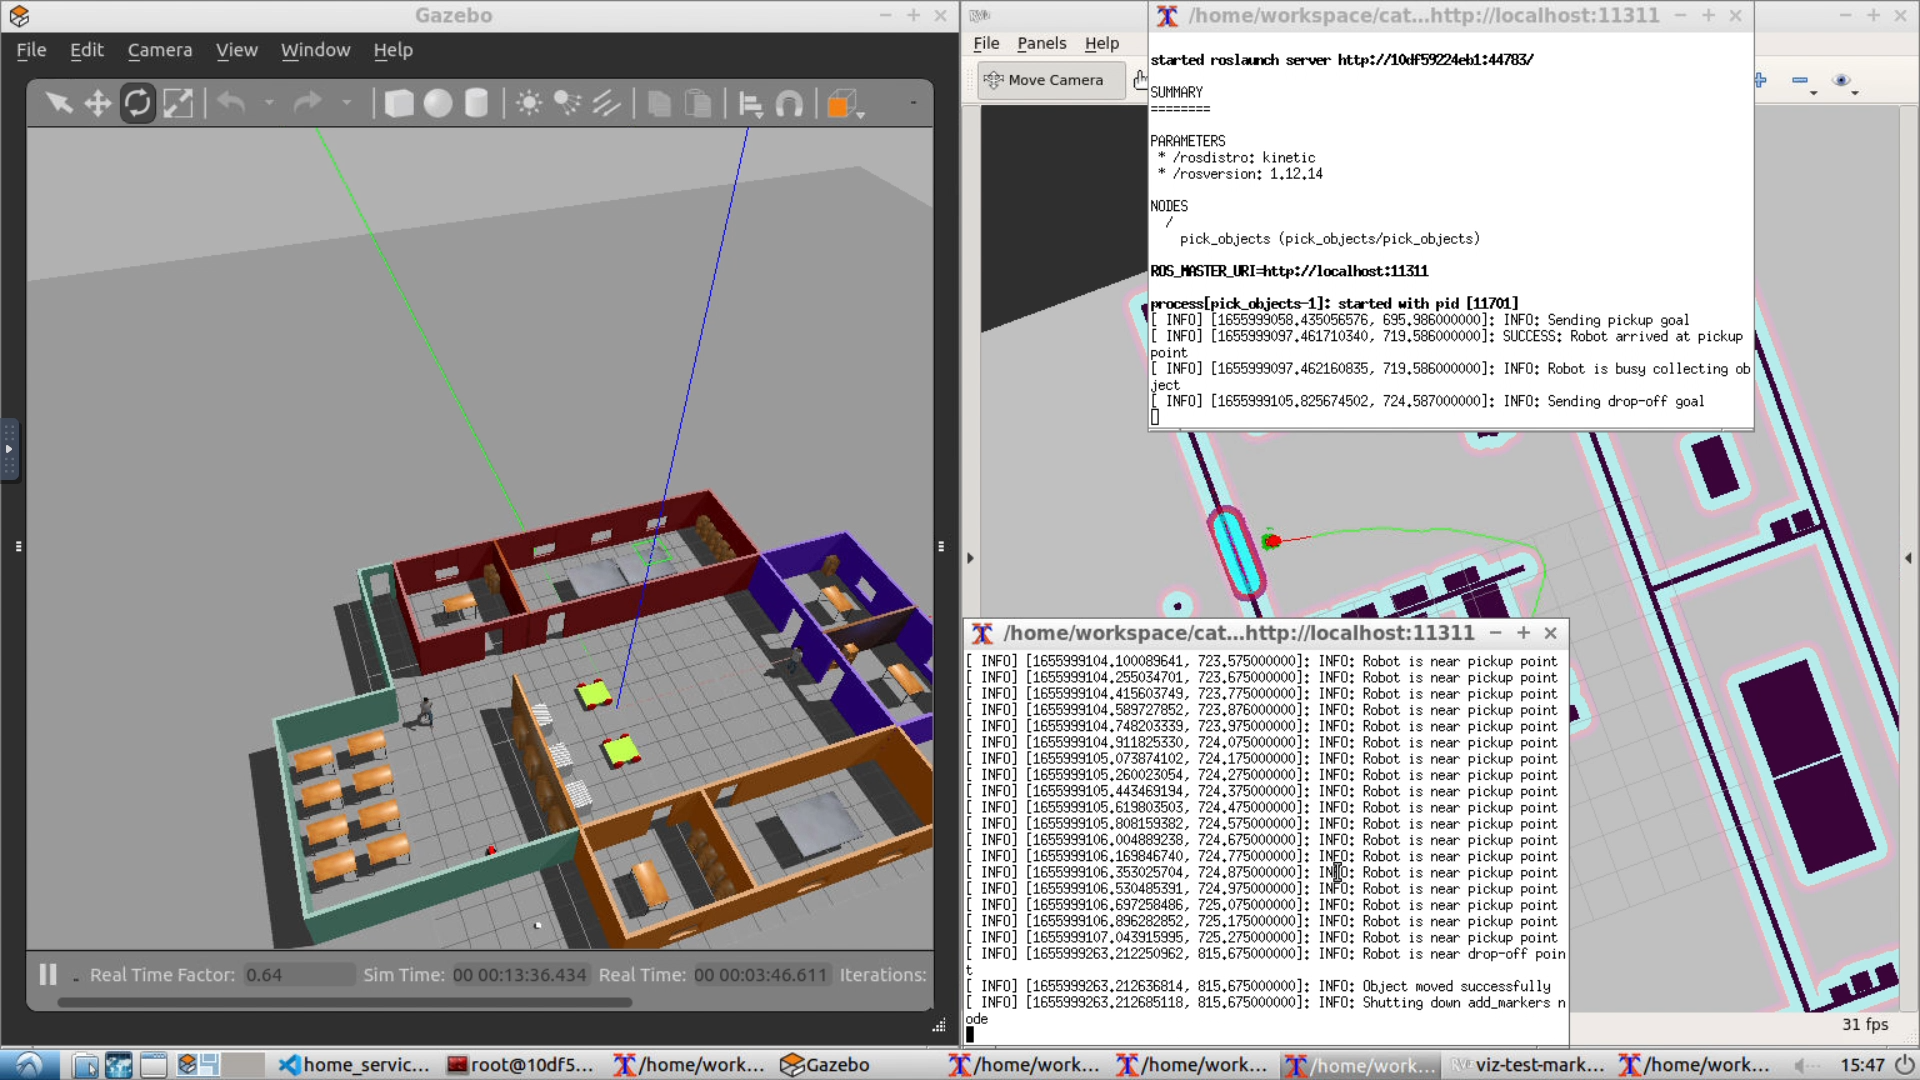Open the RViz eye visibility dropdown

tap(1845, 82)
